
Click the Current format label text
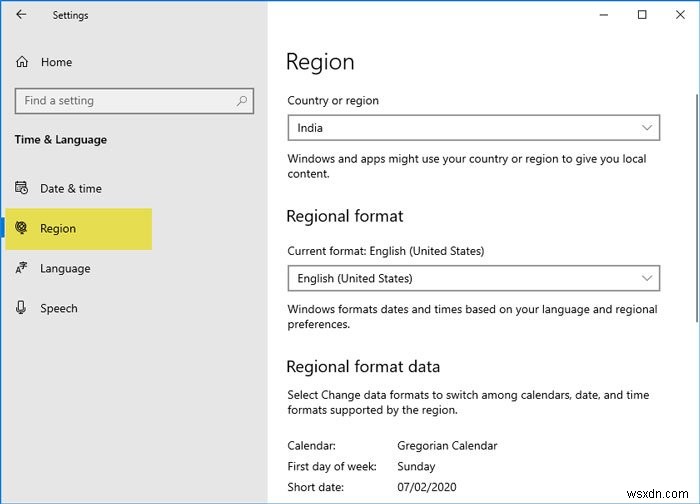coord(386,251)
